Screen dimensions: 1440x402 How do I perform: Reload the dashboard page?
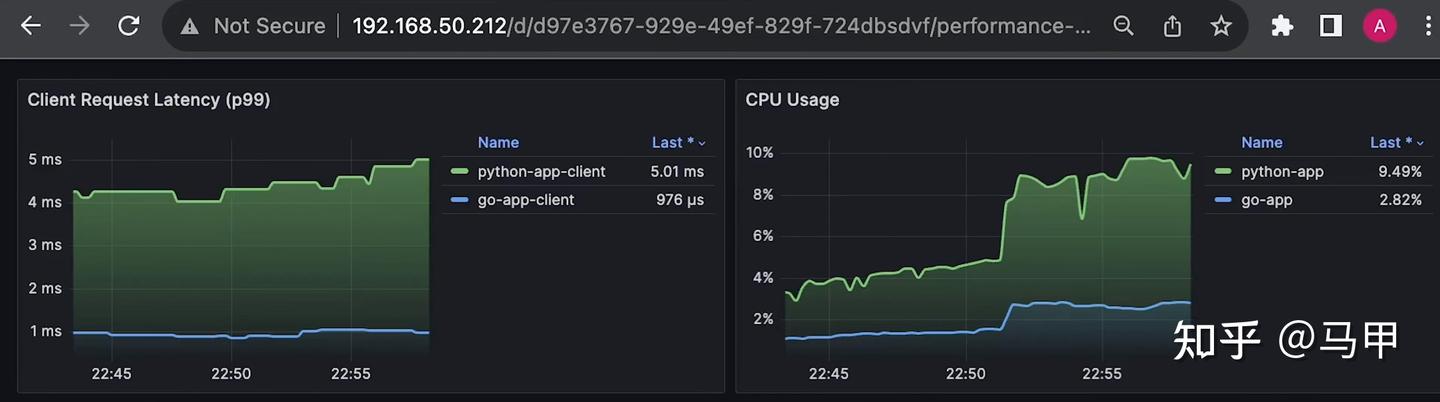coord(128,26)
